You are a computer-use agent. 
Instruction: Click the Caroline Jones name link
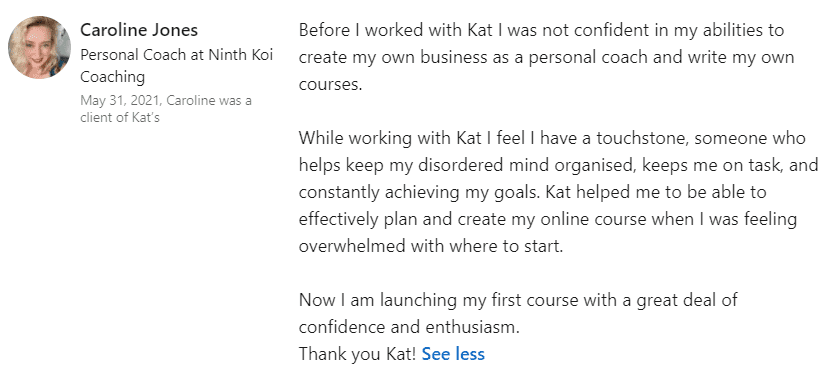[x=139, y=30]
